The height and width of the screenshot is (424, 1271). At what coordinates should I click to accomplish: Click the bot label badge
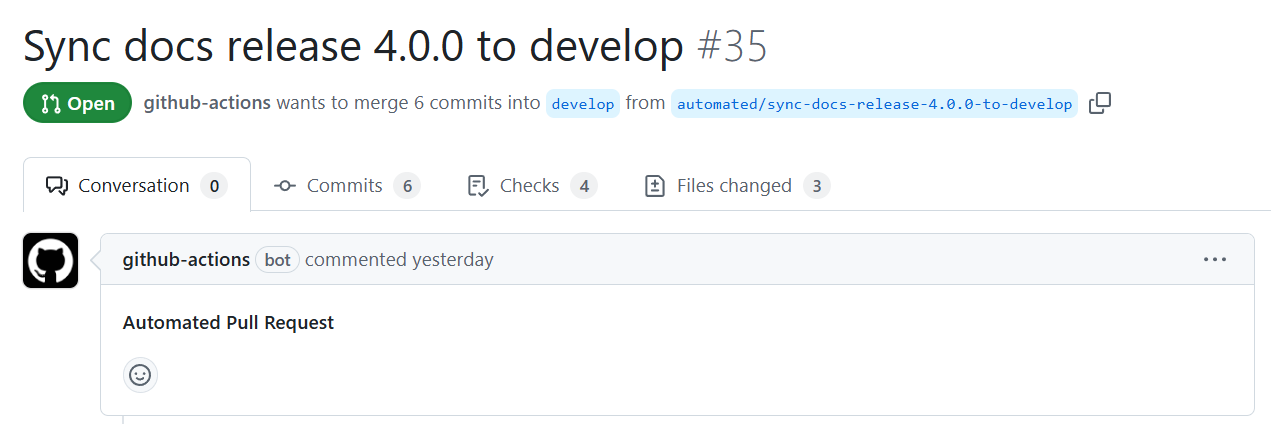278,260
